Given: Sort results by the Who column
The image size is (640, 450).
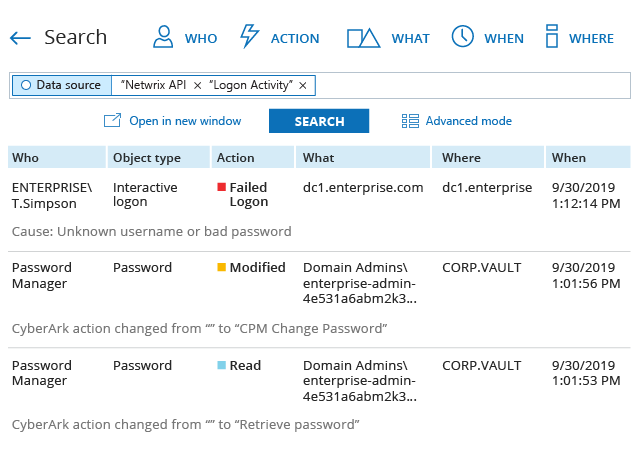Looking at the screenshot, I should 26,158.
